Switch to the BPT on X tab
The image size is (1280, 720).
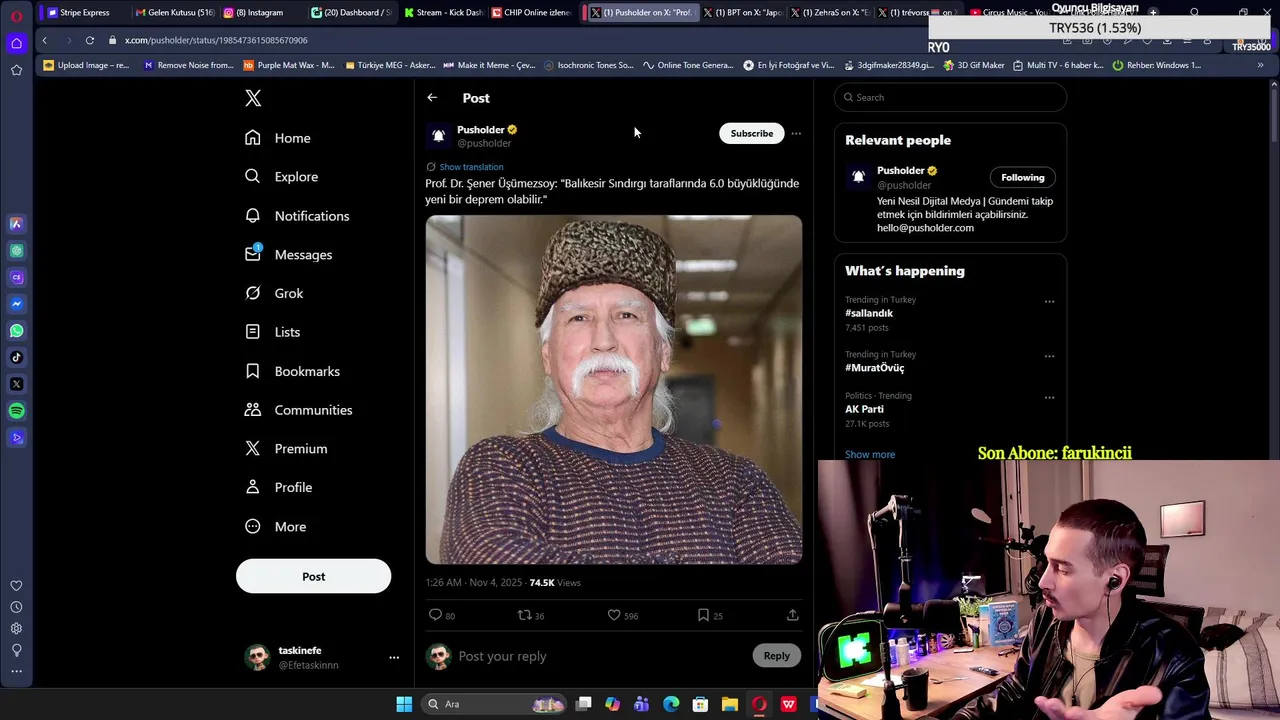741,13
